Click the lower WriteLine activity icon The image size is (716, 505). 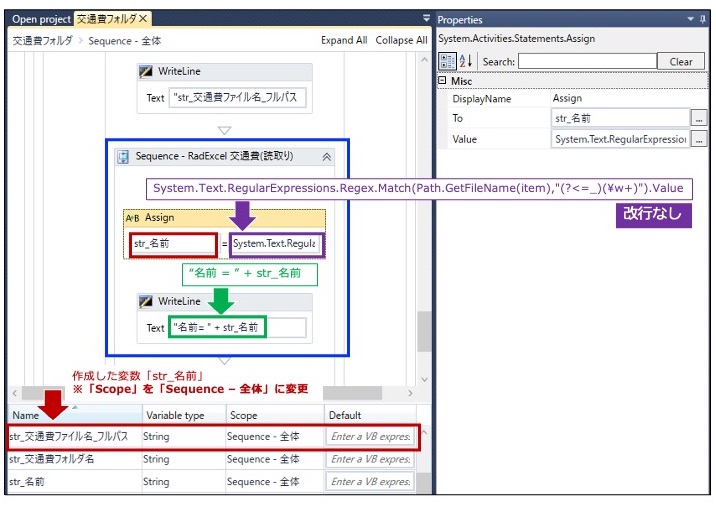click(x=146, y=301)
